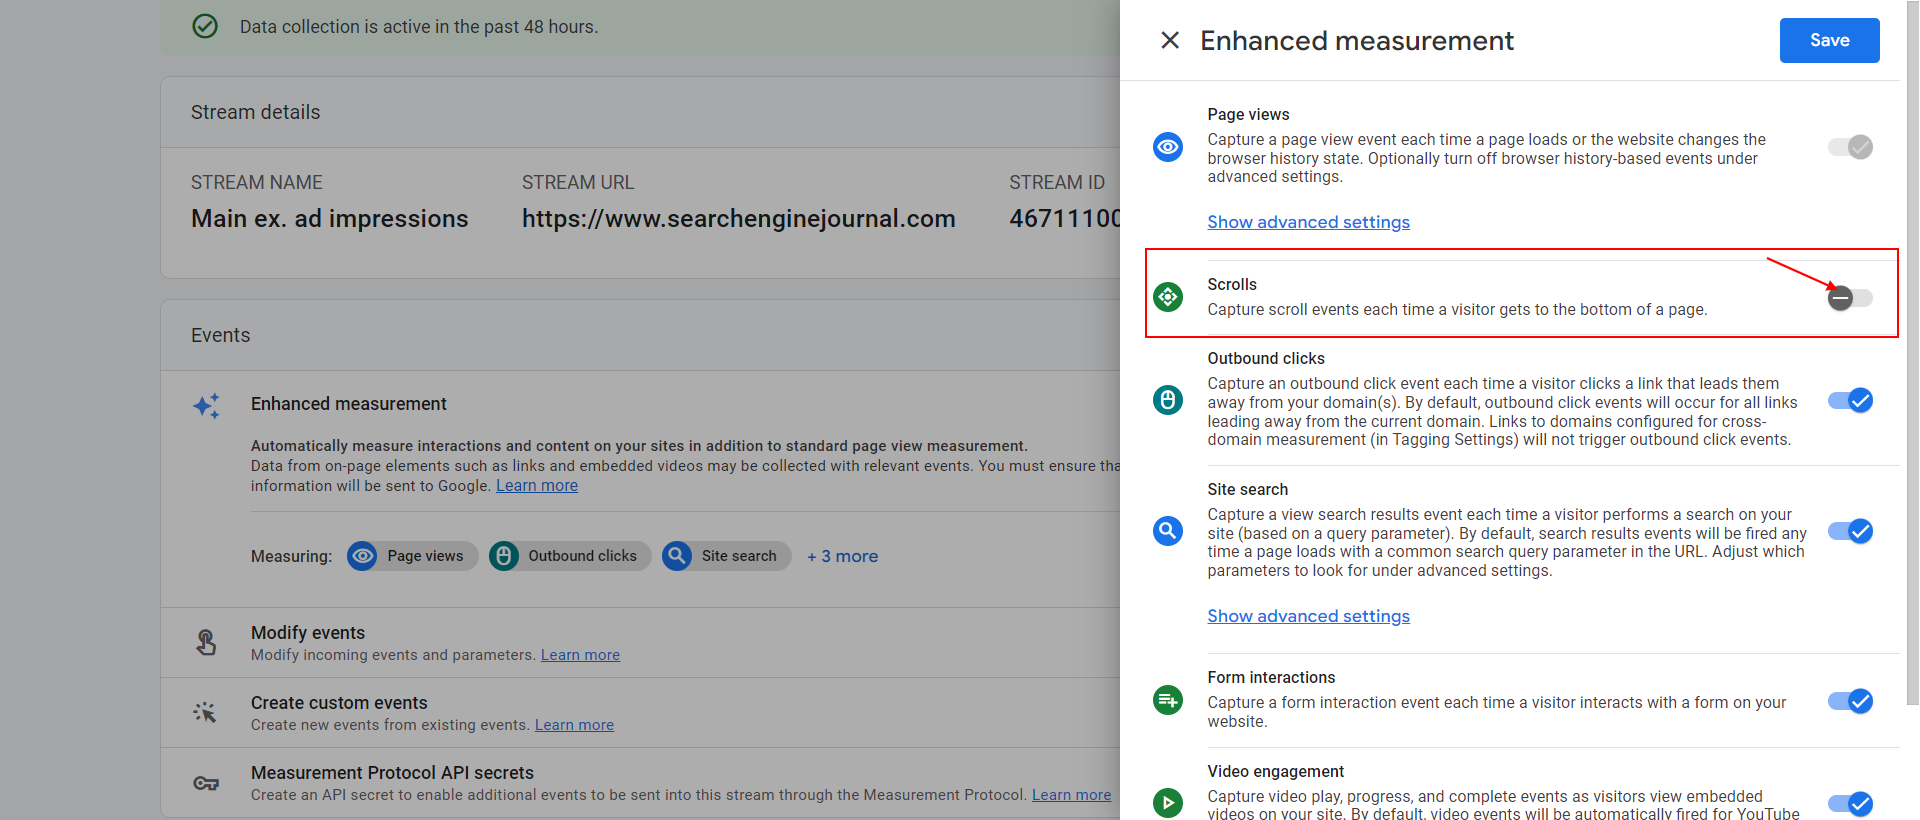Click the Outbound clicks chip in Measuring row
1920x820 pixels.
tap(570, 556)
